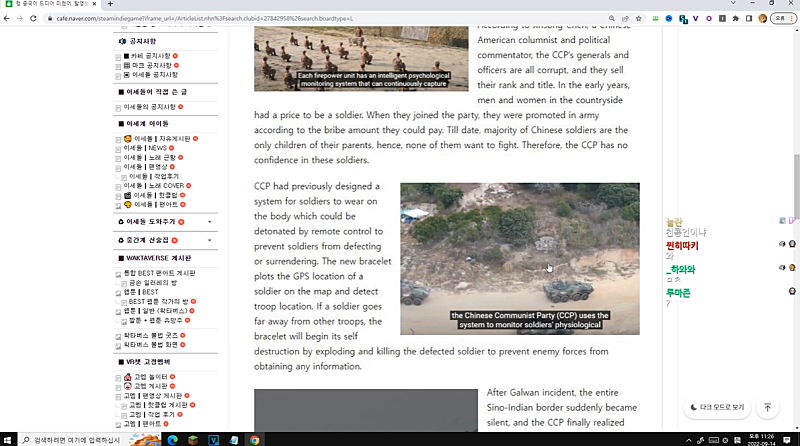
Task: Open the tab search chevron
Action: coord(733,3)
